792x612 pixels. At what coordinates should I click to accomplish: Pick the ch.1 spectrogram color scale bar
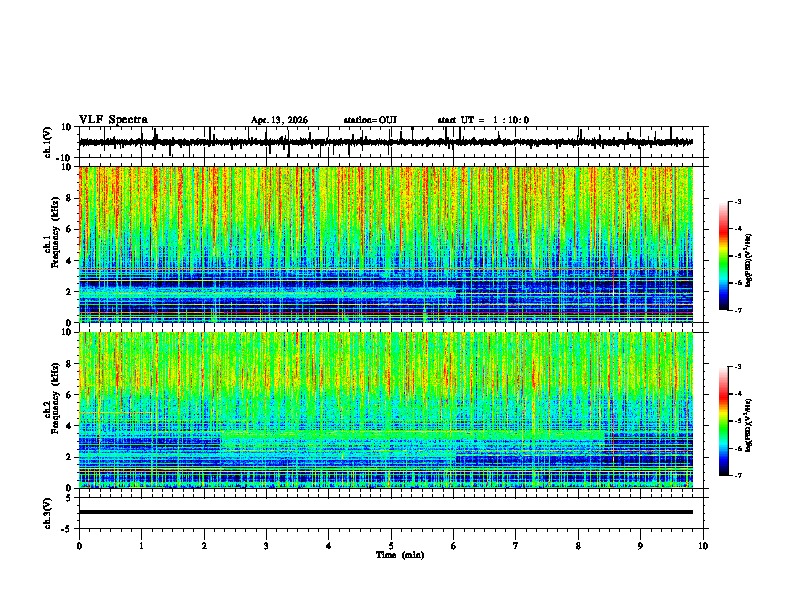click(723, 256)
